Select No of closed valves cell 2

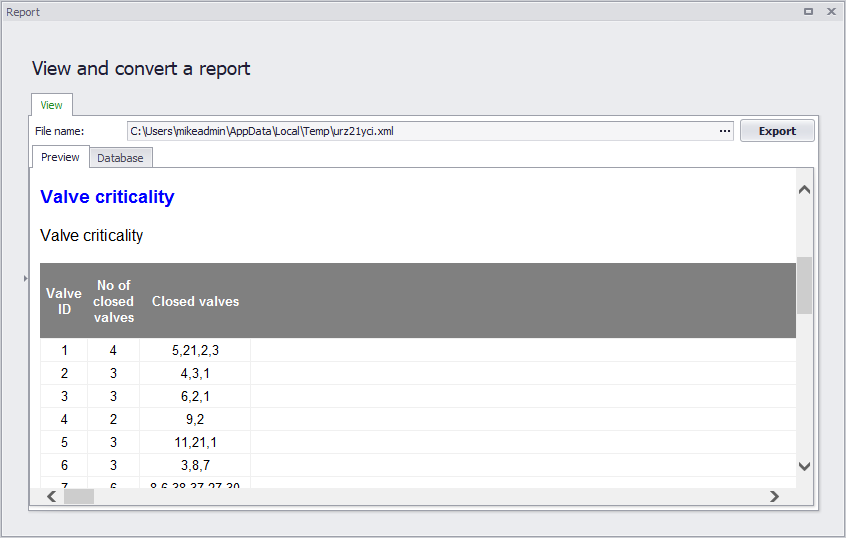[x=113, y=419]
